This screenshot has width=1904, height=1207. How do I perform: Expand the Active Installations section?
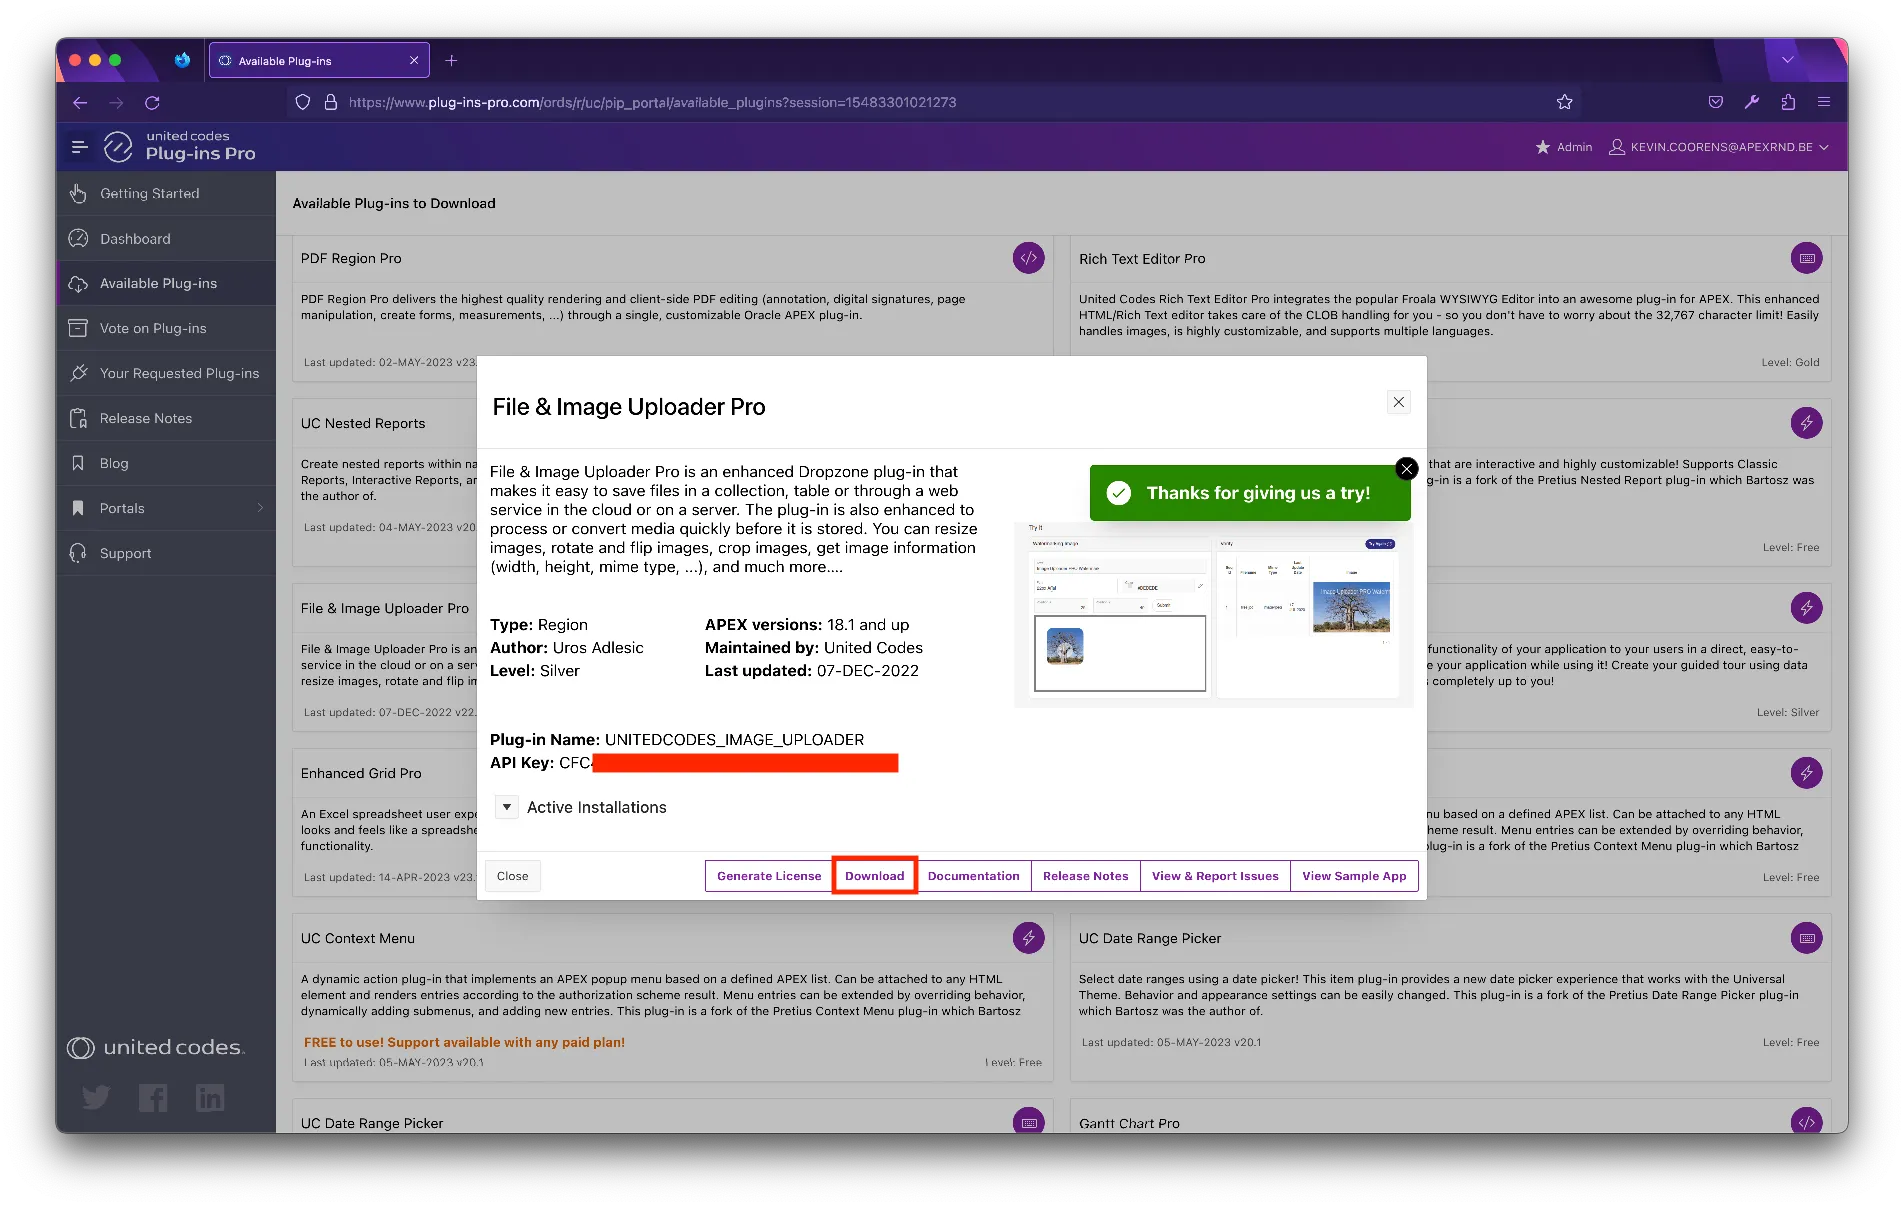[x=507, y=807]
